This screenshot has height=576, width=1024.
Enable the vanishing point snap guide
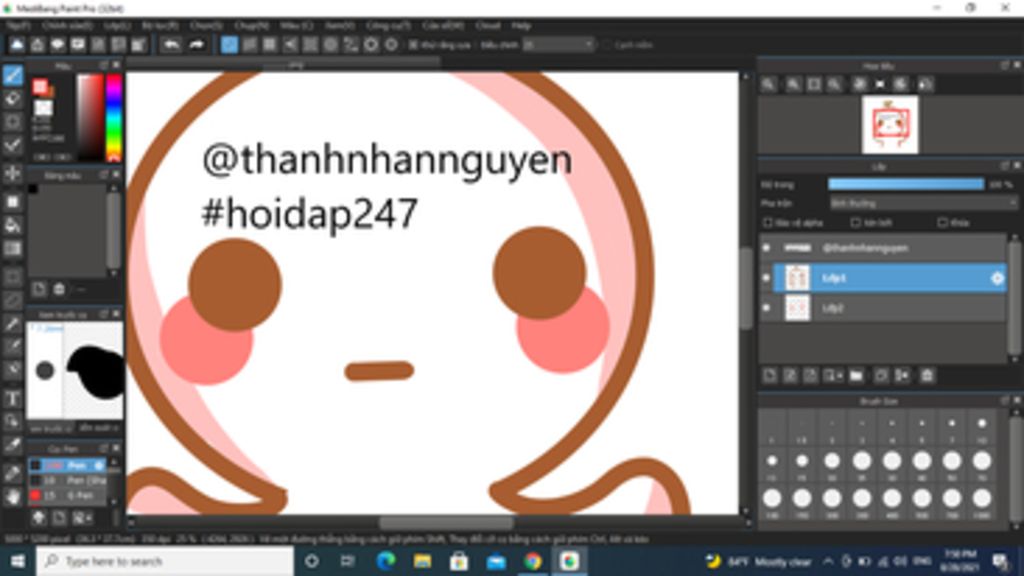click(x=290, y=44)
